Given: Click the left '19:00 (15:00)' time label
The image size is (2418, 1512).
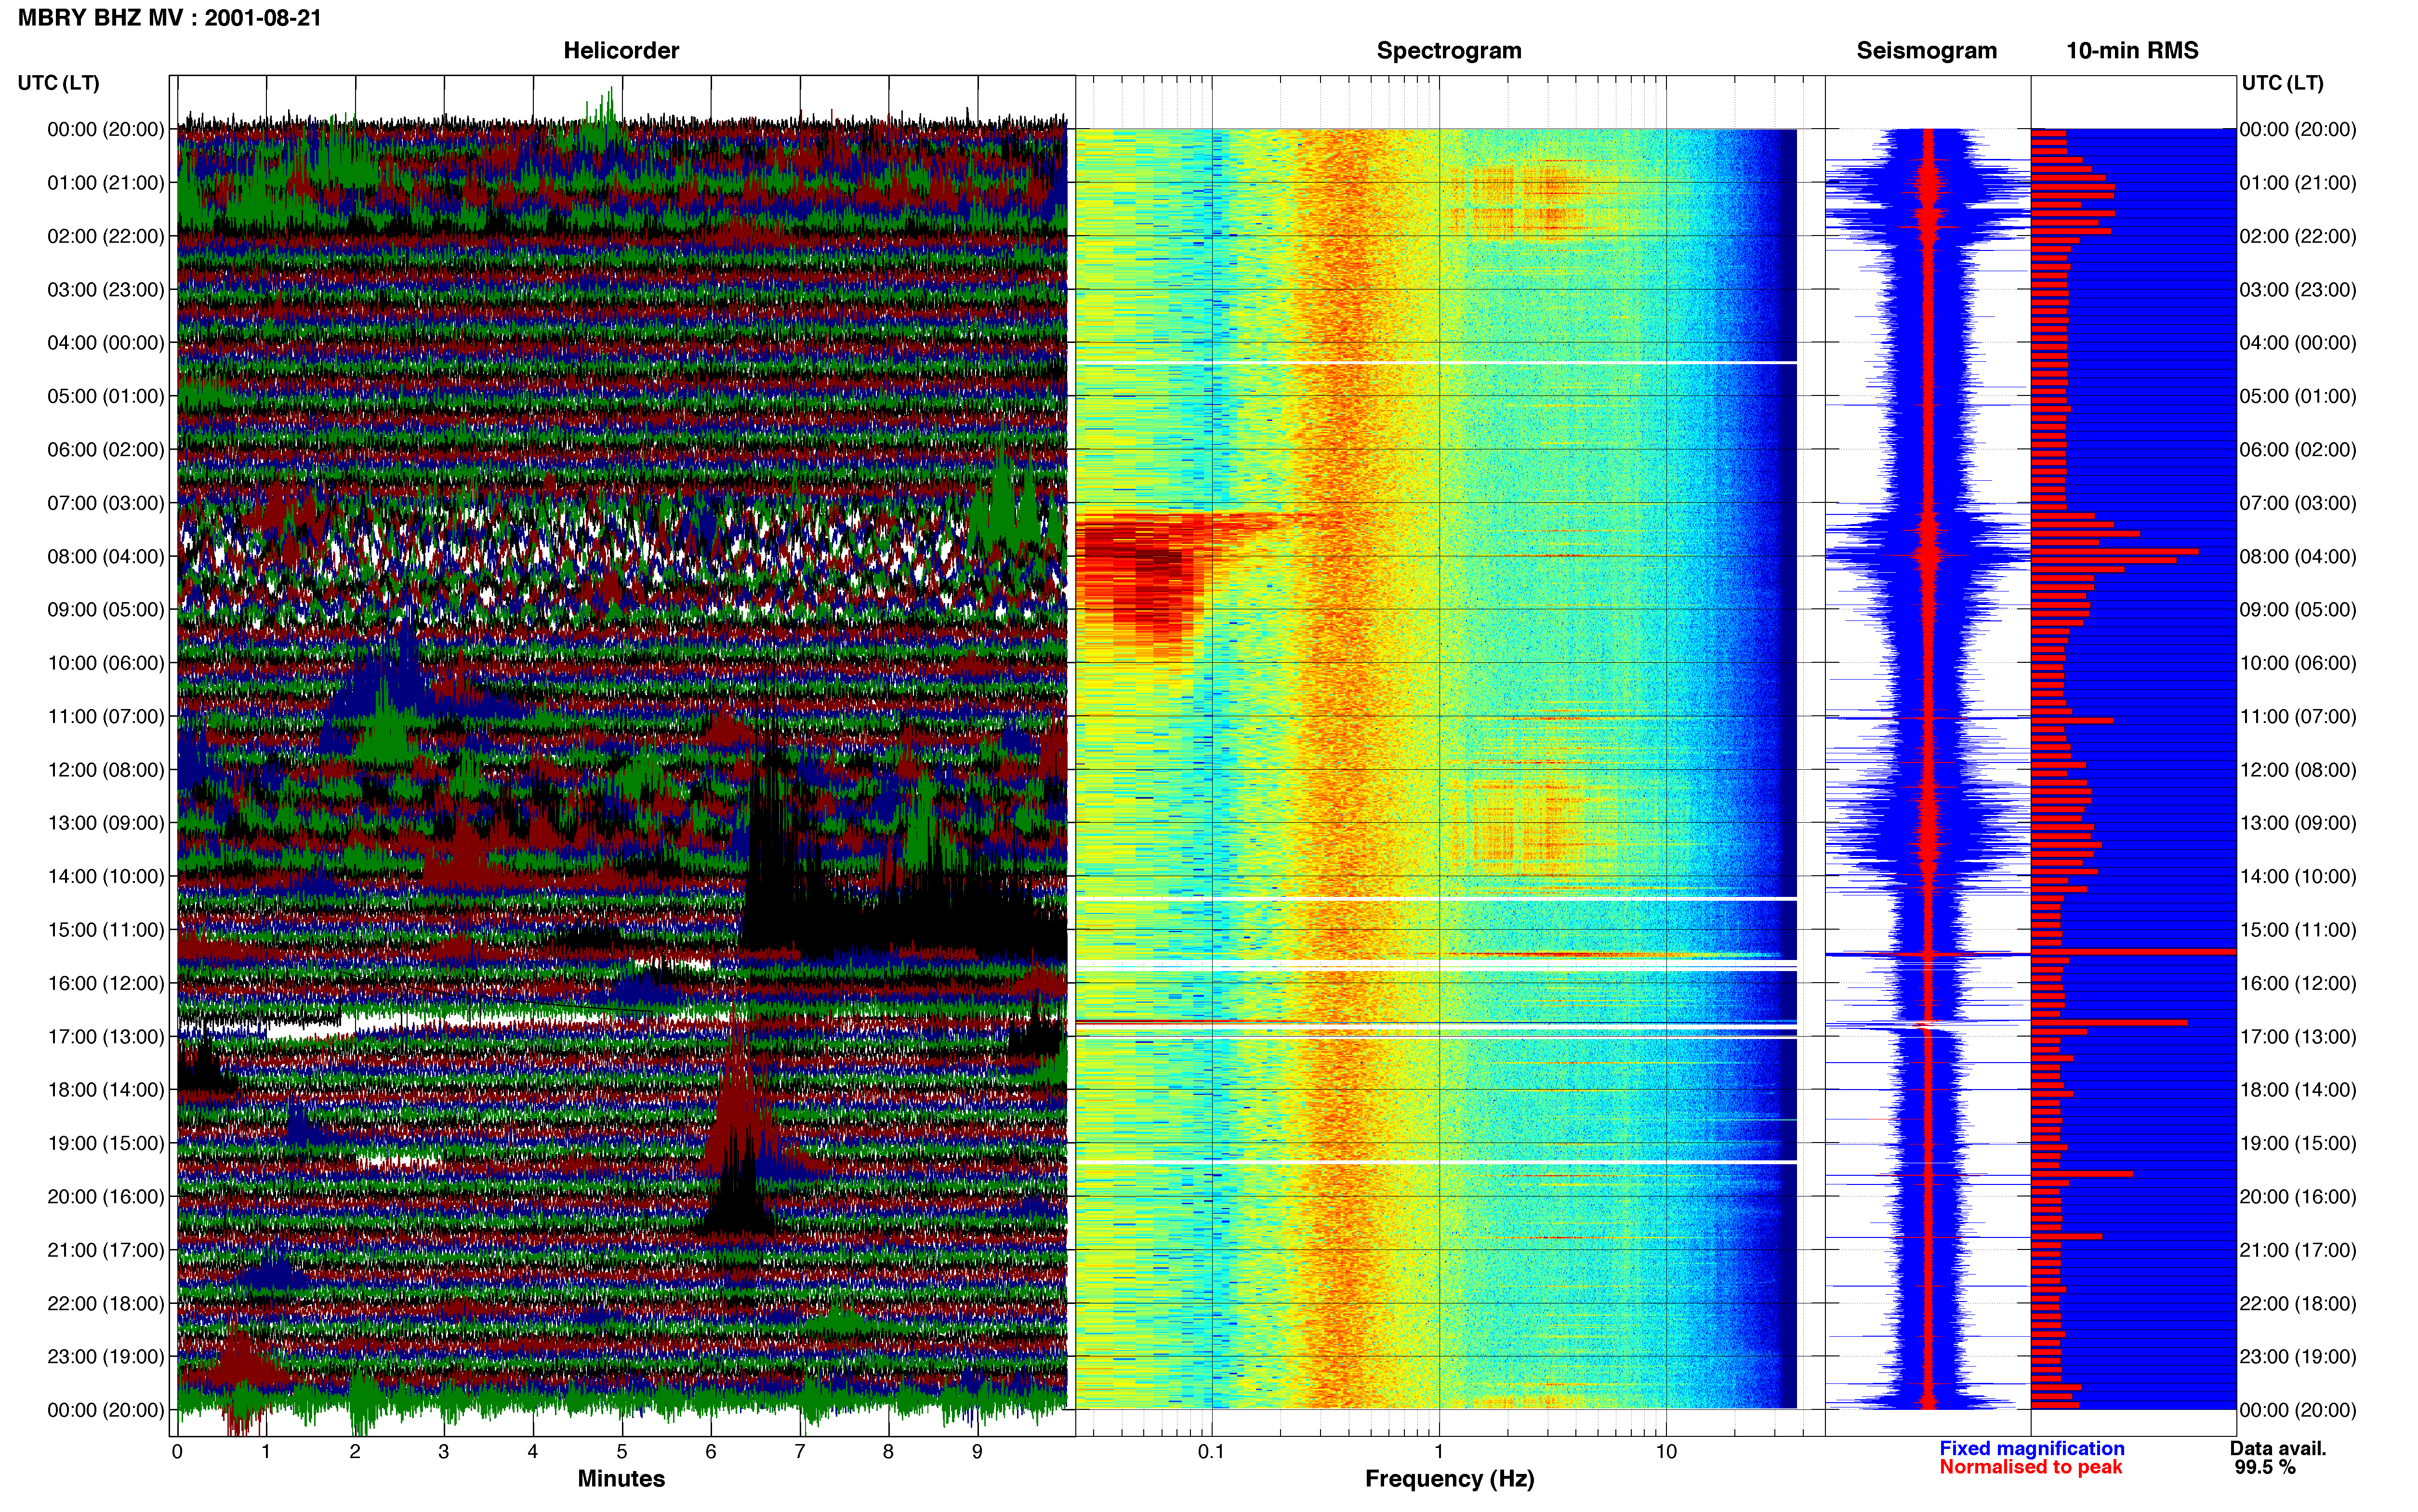Looking at the screenshot, I should pyautogui.click(x=106, y=1143).
